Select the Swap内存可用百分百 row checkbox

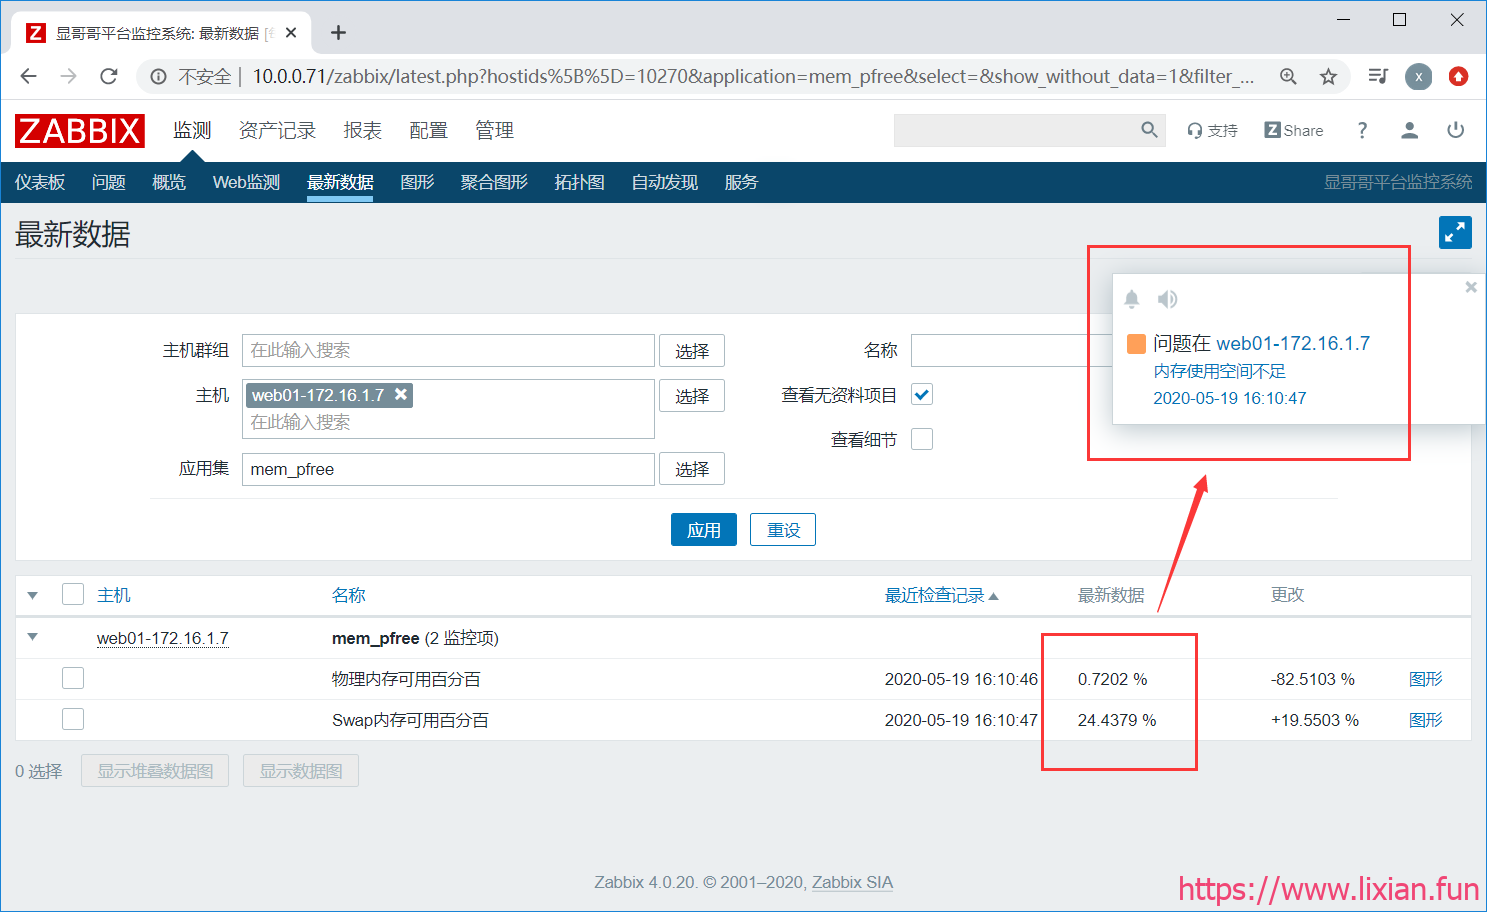[73, 719]
